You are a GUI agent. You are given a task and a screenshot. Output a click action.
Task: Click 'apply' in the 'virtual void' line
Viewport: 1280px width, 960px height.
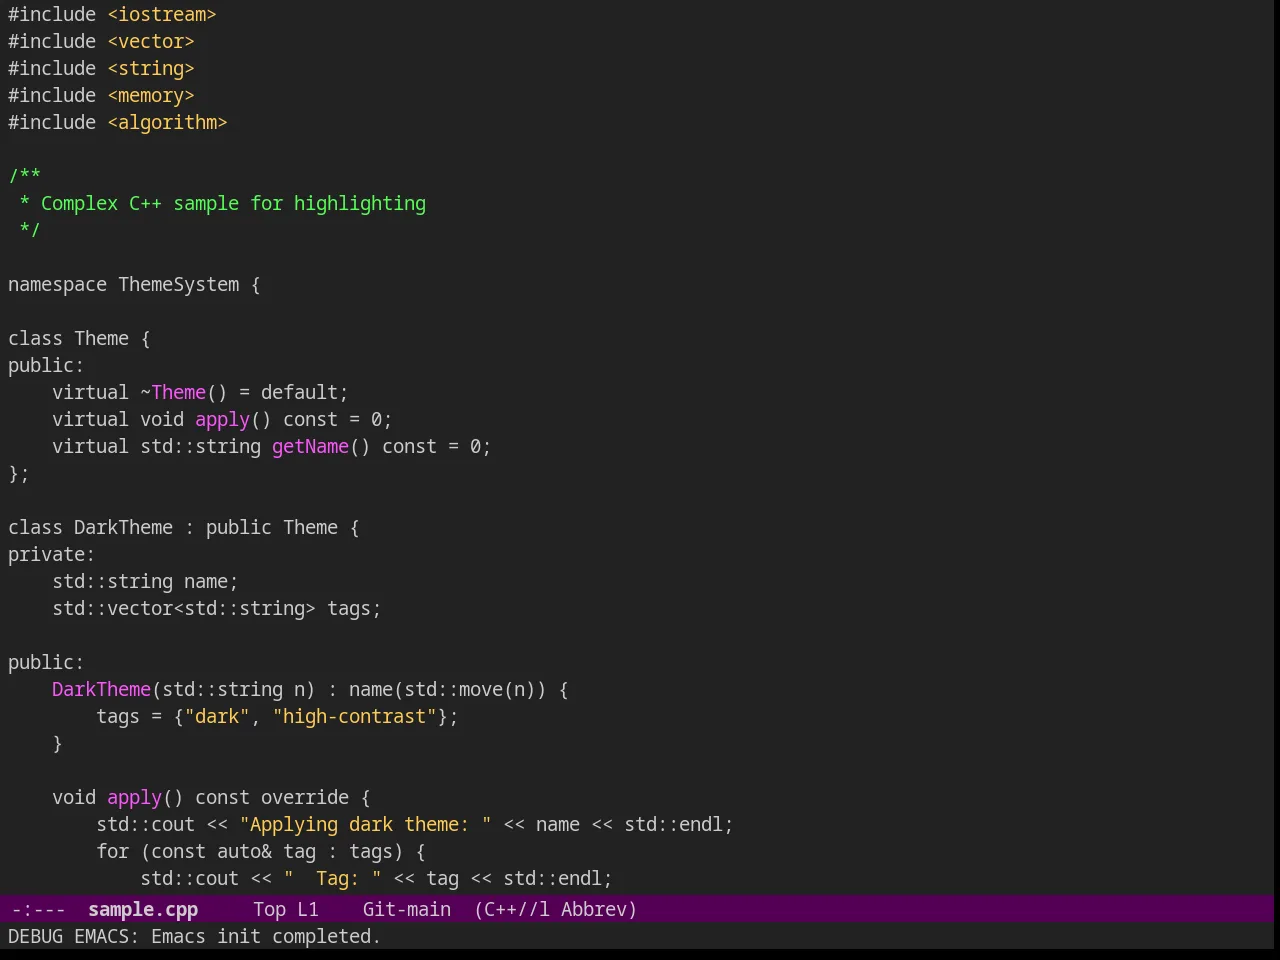click(222, 419)
